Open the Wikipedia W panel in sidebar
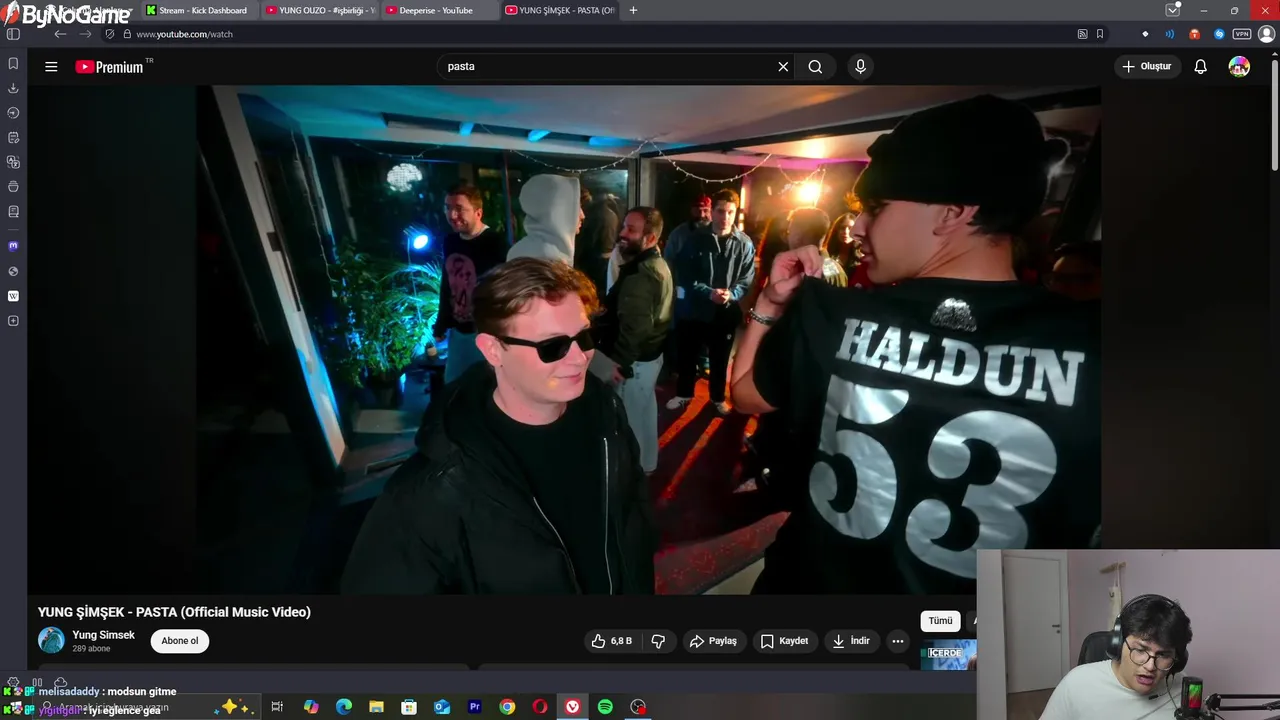This screenshot has height=720, width=1280. pyautogui.click(x=13, y=296)
